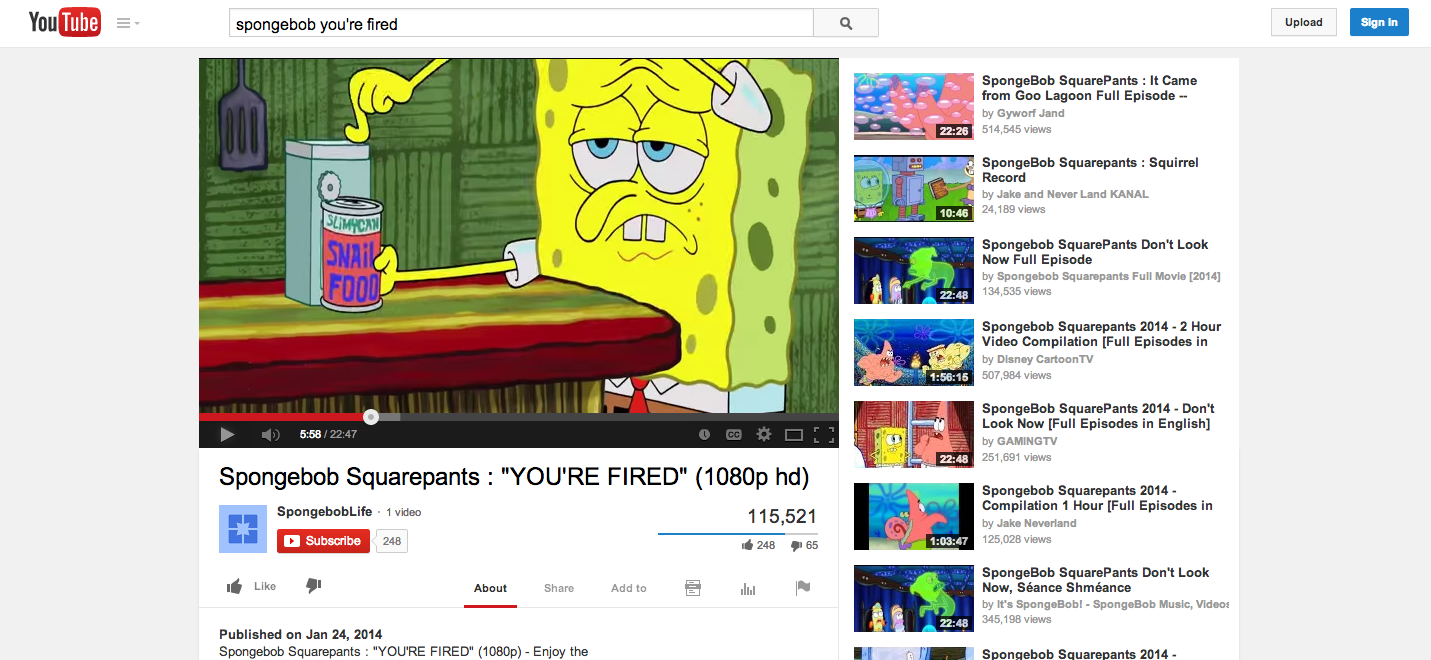Click the magnifying glass search button
The width and height of the screenshot is (1431, 660).
(x=846, y=23)
